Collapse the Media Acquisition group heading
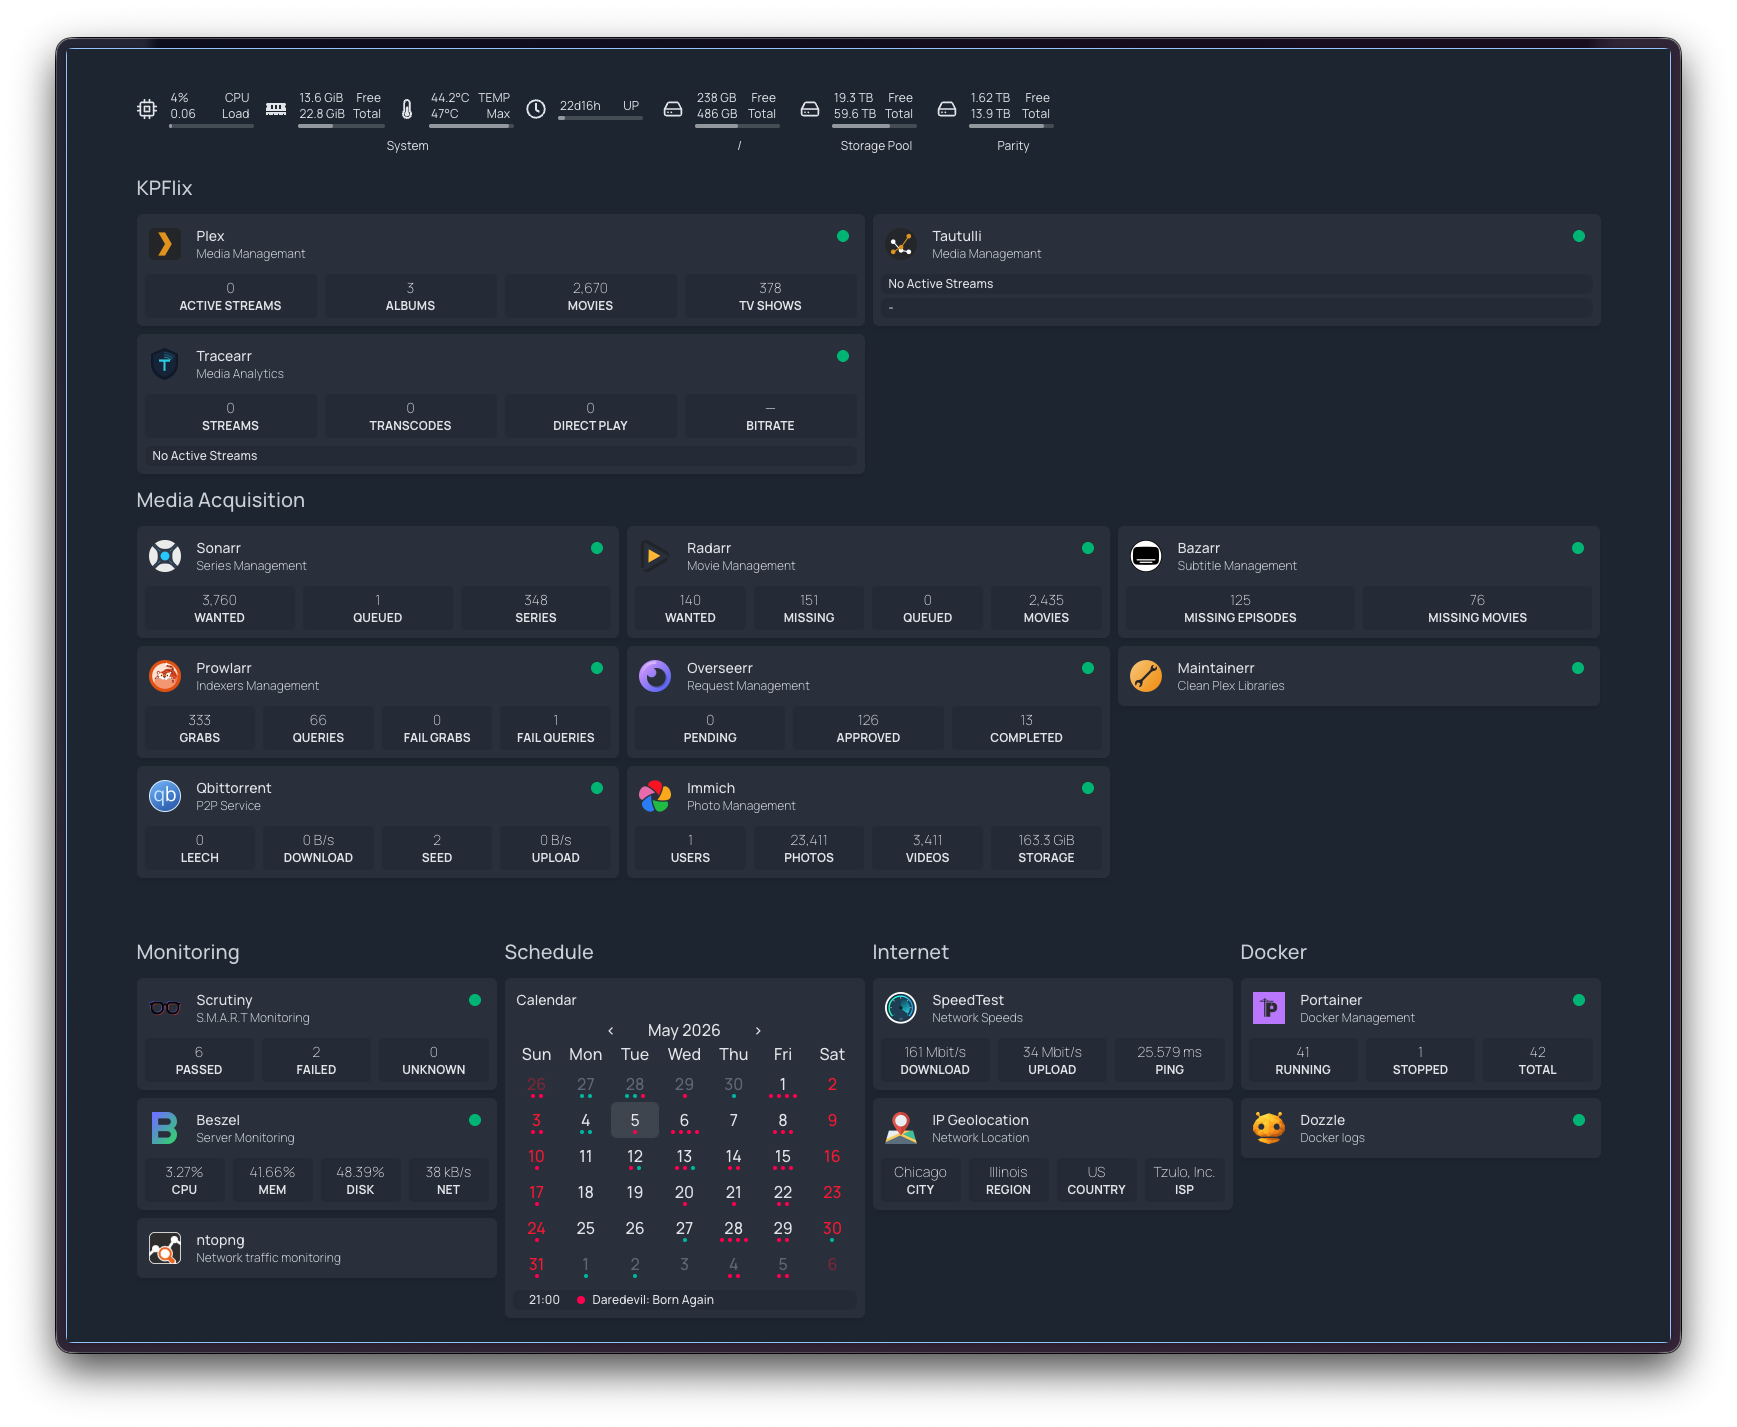Screen dimensions: 1737x1427 coord(221,500)
